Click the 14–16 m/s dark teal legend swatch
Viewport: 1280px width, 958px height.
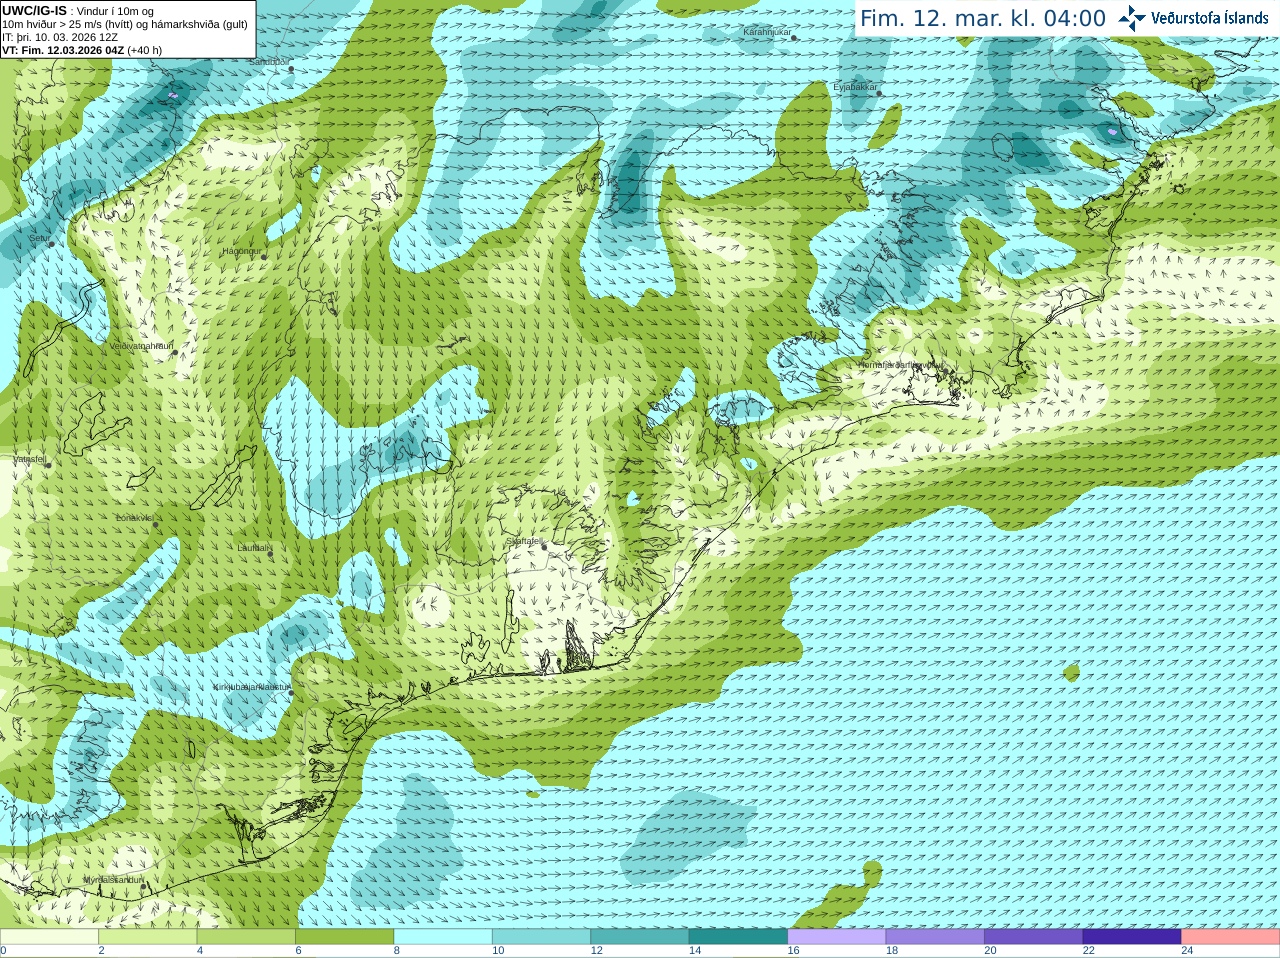coord(738,937)
